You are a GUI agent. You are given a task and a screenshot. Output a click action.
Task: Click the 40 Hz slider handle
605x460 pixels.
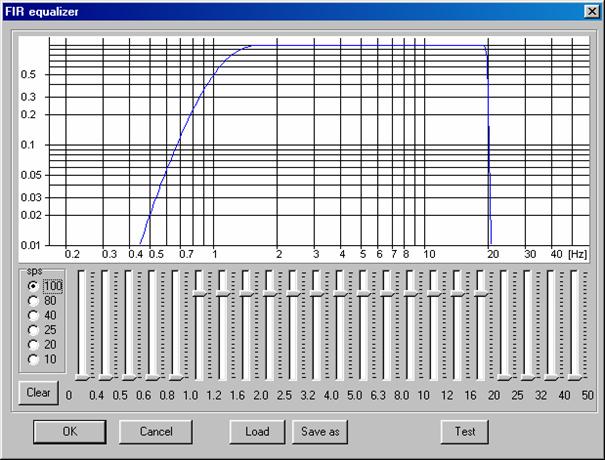[575, 377]
